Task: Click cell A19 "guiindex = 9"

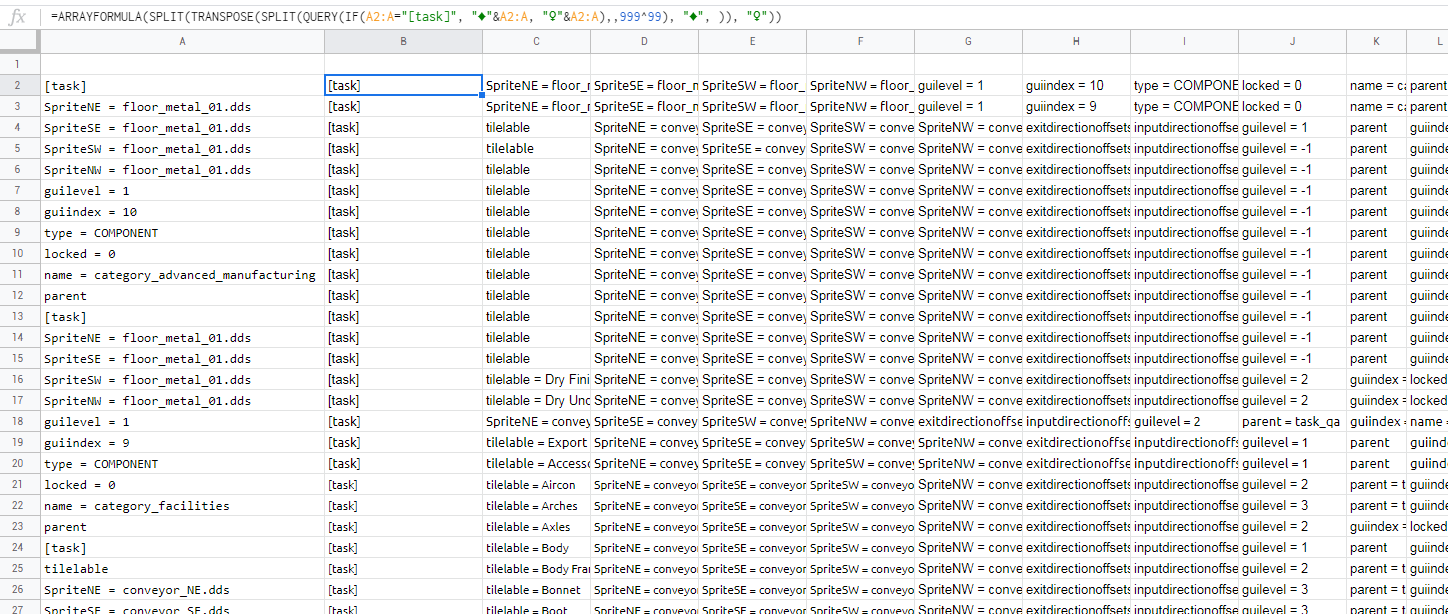Action: 182,442
